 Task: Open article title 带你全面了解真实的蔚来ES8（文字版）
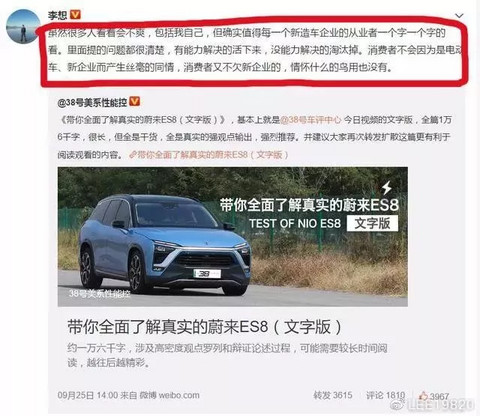pos(205,326)
